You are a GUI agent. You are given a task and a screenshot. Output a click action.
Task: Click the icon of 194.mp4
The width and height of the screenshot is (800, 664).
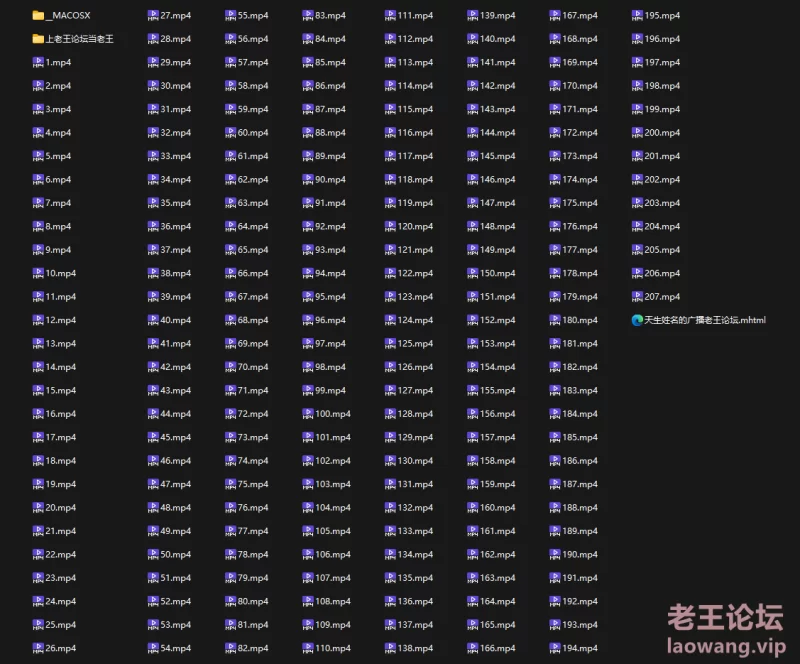(555, 648)
